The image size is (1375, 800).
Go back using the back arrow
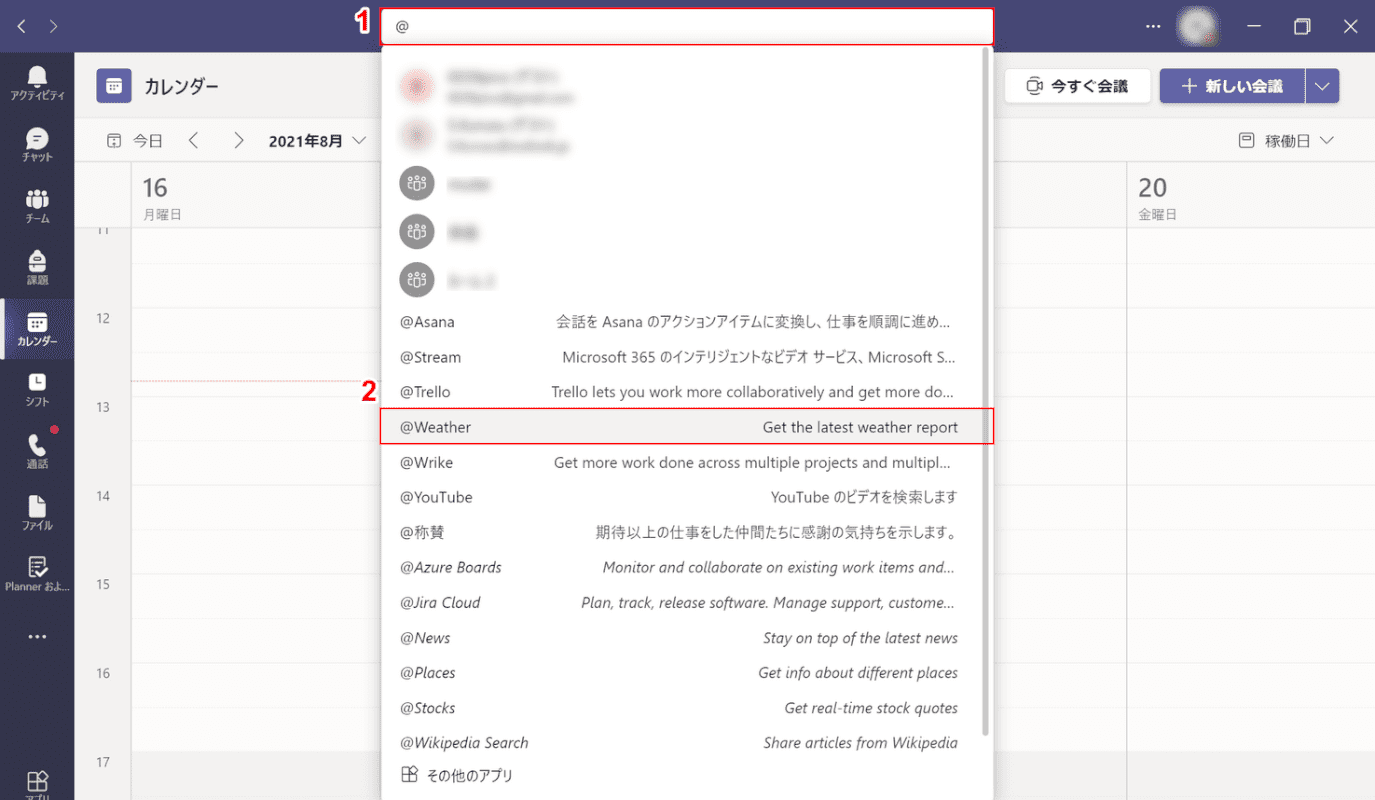point(21,26)
